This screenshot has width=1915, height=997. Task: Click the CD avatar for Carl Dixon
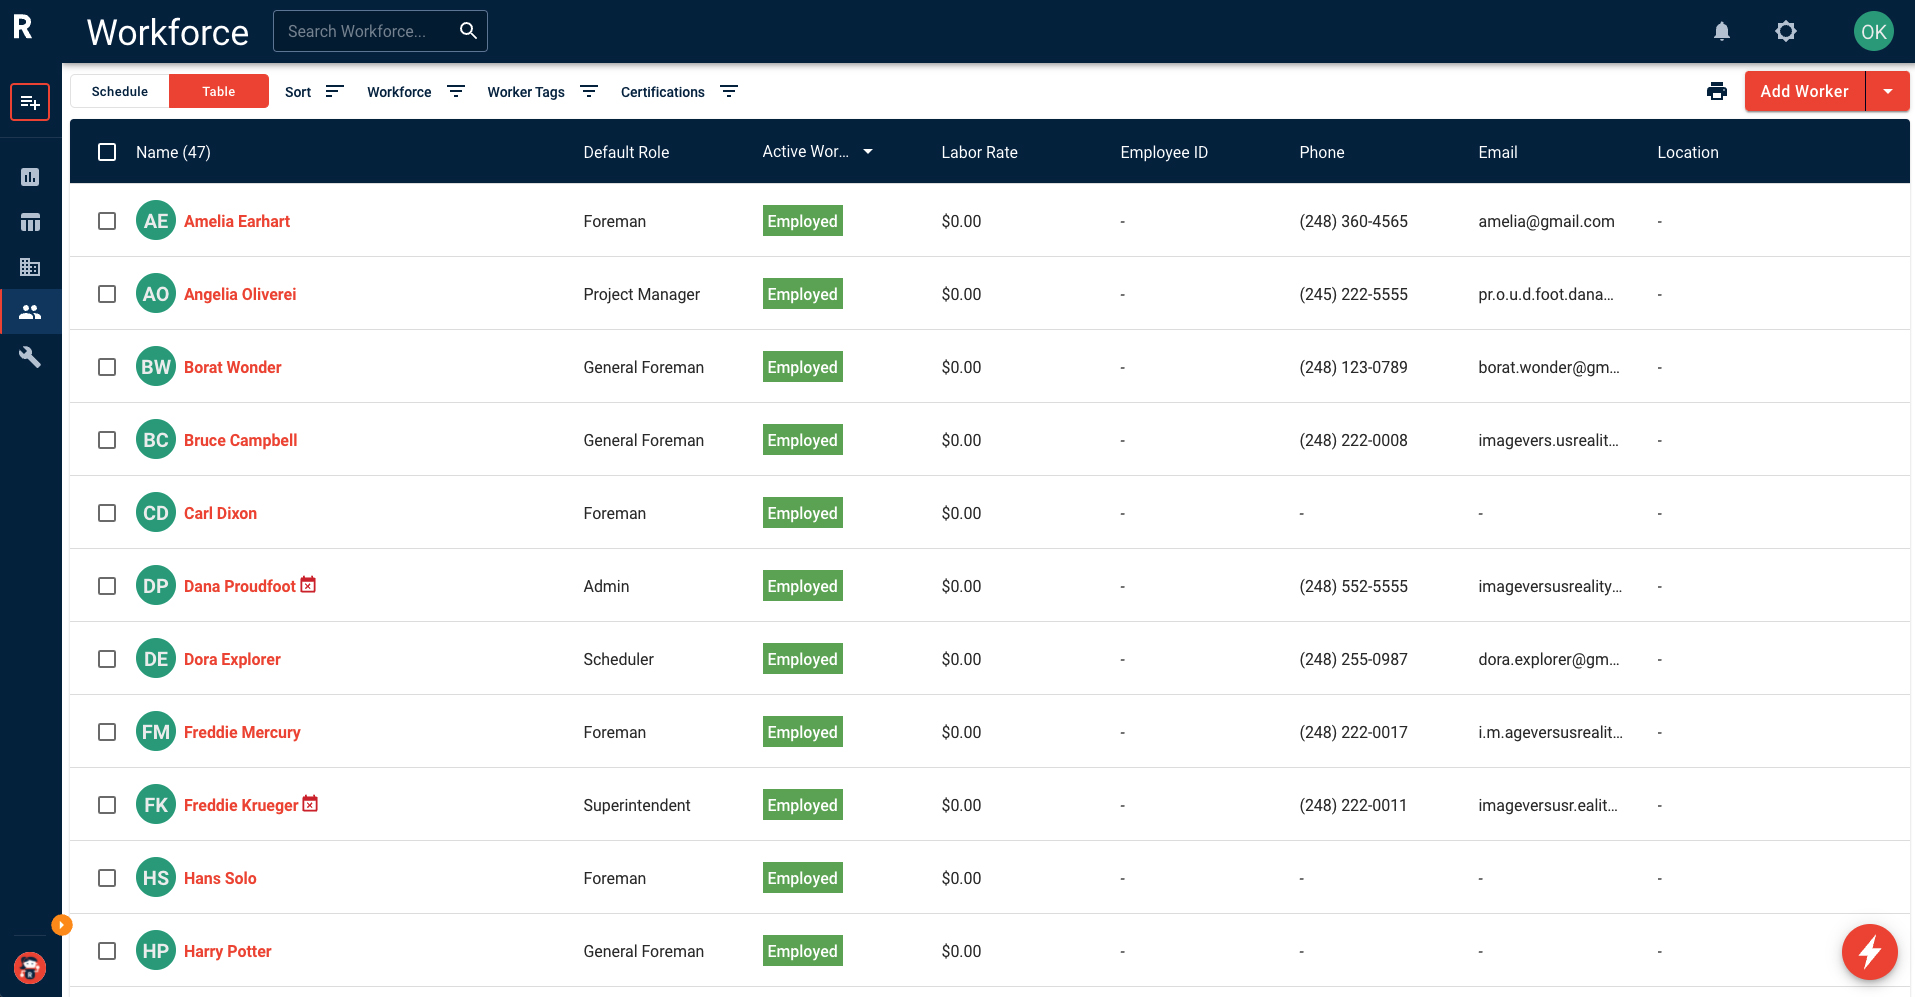(x=156, y=512)
